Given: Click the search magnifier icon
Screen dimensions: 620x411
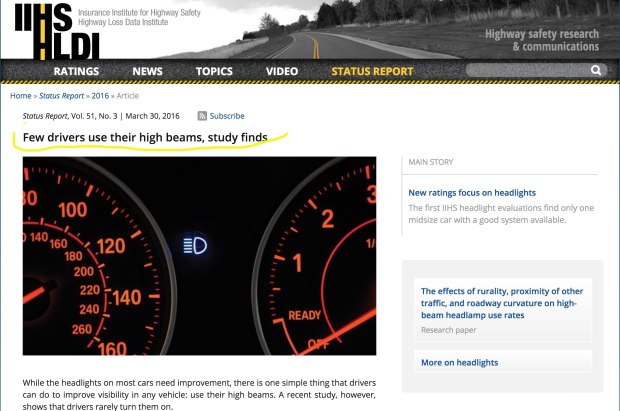Looking at the screenshot, I should (x=596, y=71).
